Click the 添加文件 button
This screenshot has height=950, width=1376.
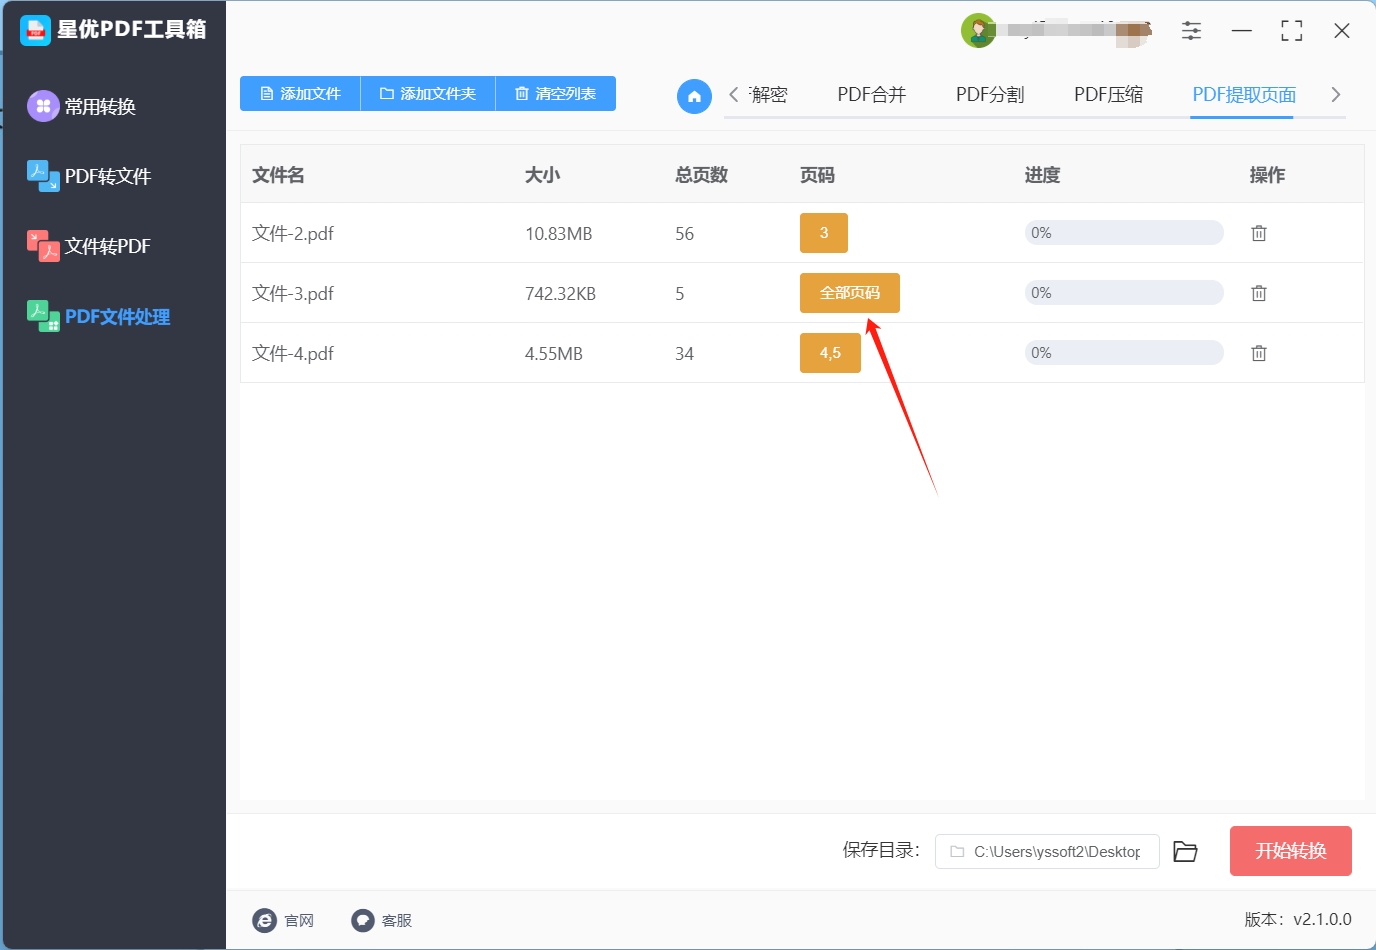coord(300,94)
